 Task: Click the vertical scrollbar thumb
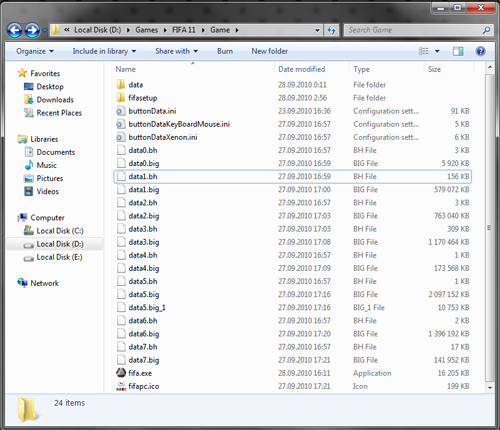click(490, 228)
